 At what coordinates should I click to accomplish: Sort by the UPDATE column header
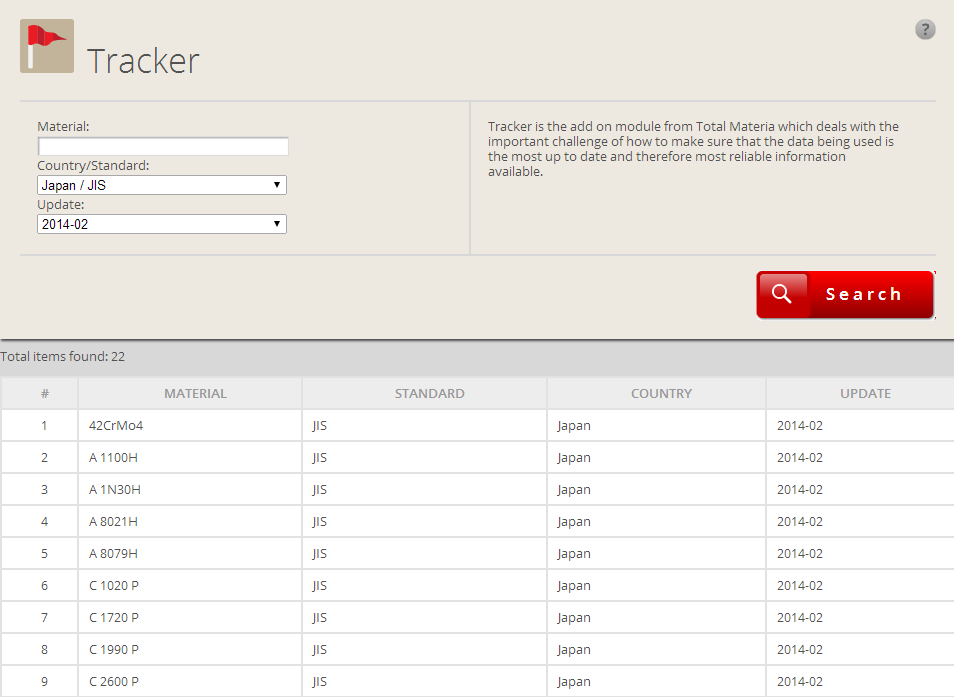865,394
